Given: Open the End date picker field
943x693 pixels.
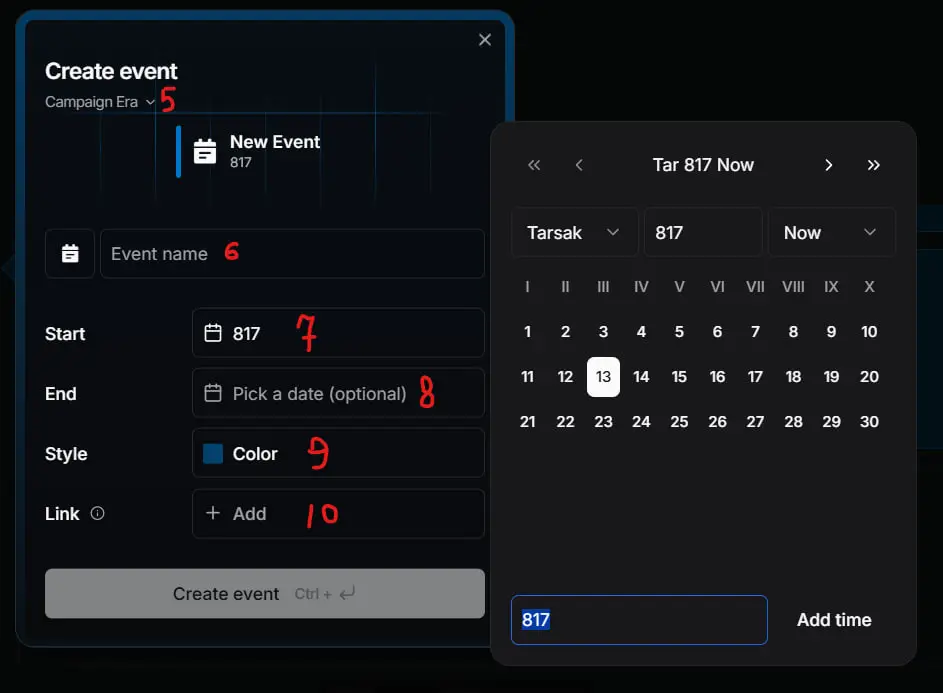Looking at the screenshot, I should click(x=338, y=393).
